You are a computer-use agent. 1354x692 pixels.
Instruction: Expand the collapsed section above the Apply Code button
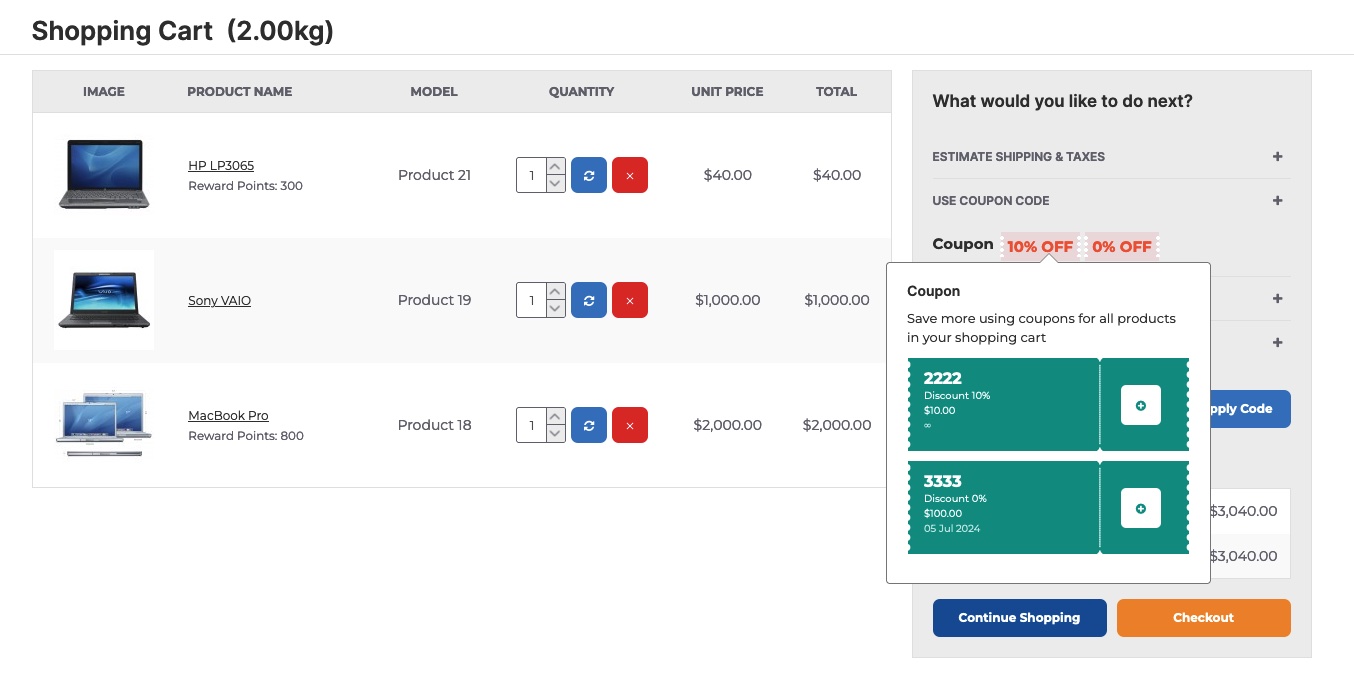pyautogui.click(x=1277, y=343)
